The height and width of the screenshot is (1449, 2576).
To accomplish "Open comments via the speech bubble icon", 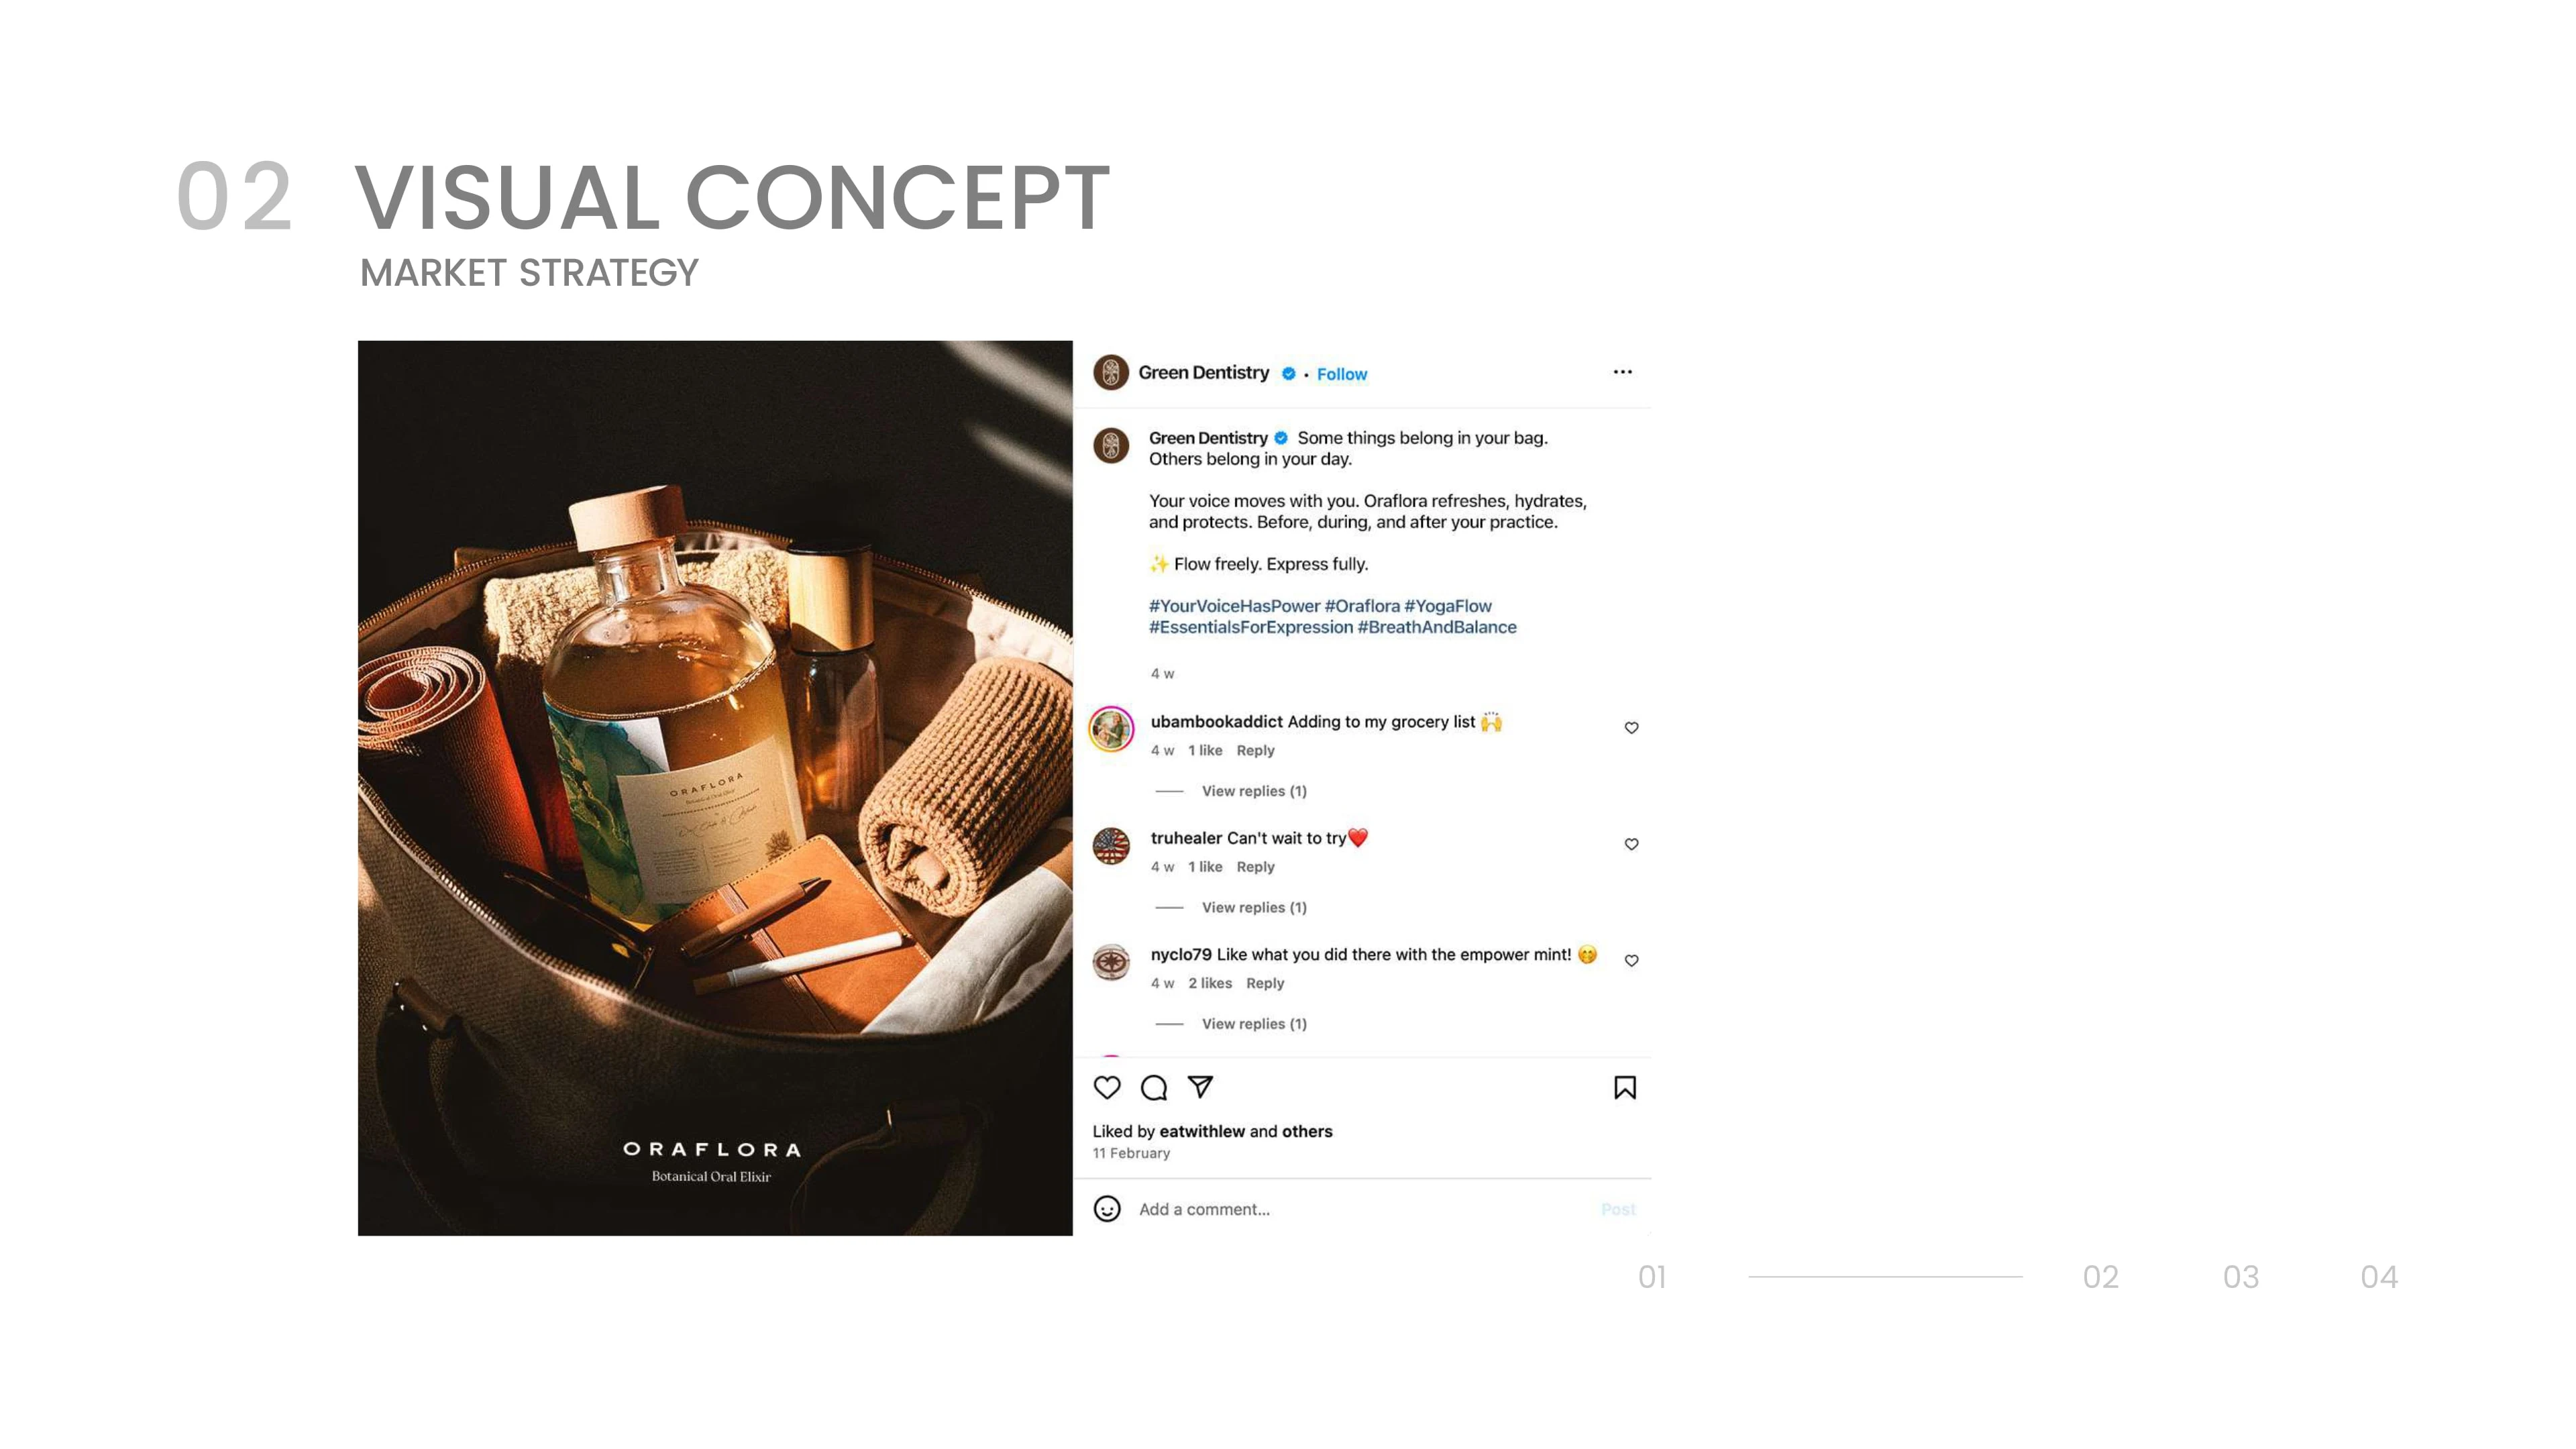I will click(1154, 1087).
